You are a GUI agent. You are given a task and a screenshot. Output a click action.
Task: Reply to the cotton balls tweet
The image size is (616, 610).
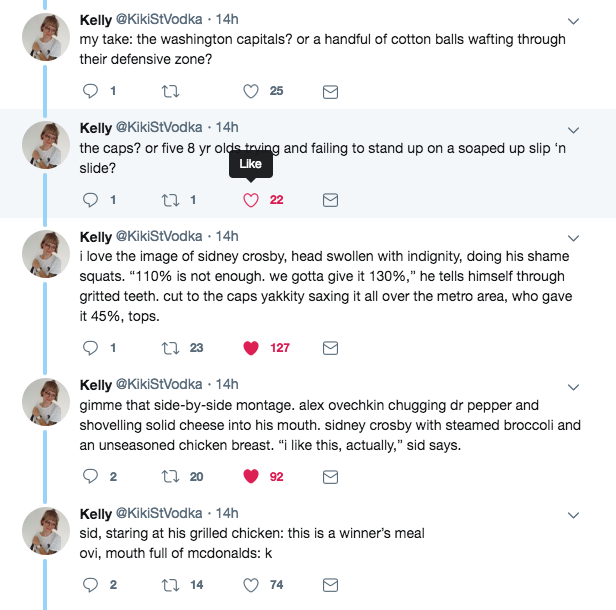pos(90,91)
